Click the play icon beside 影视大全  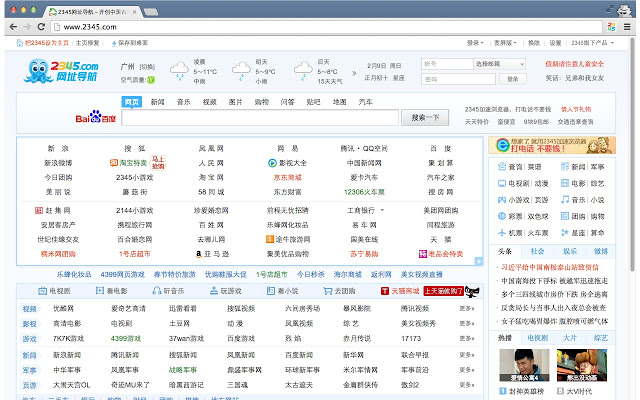pos(272,163)
